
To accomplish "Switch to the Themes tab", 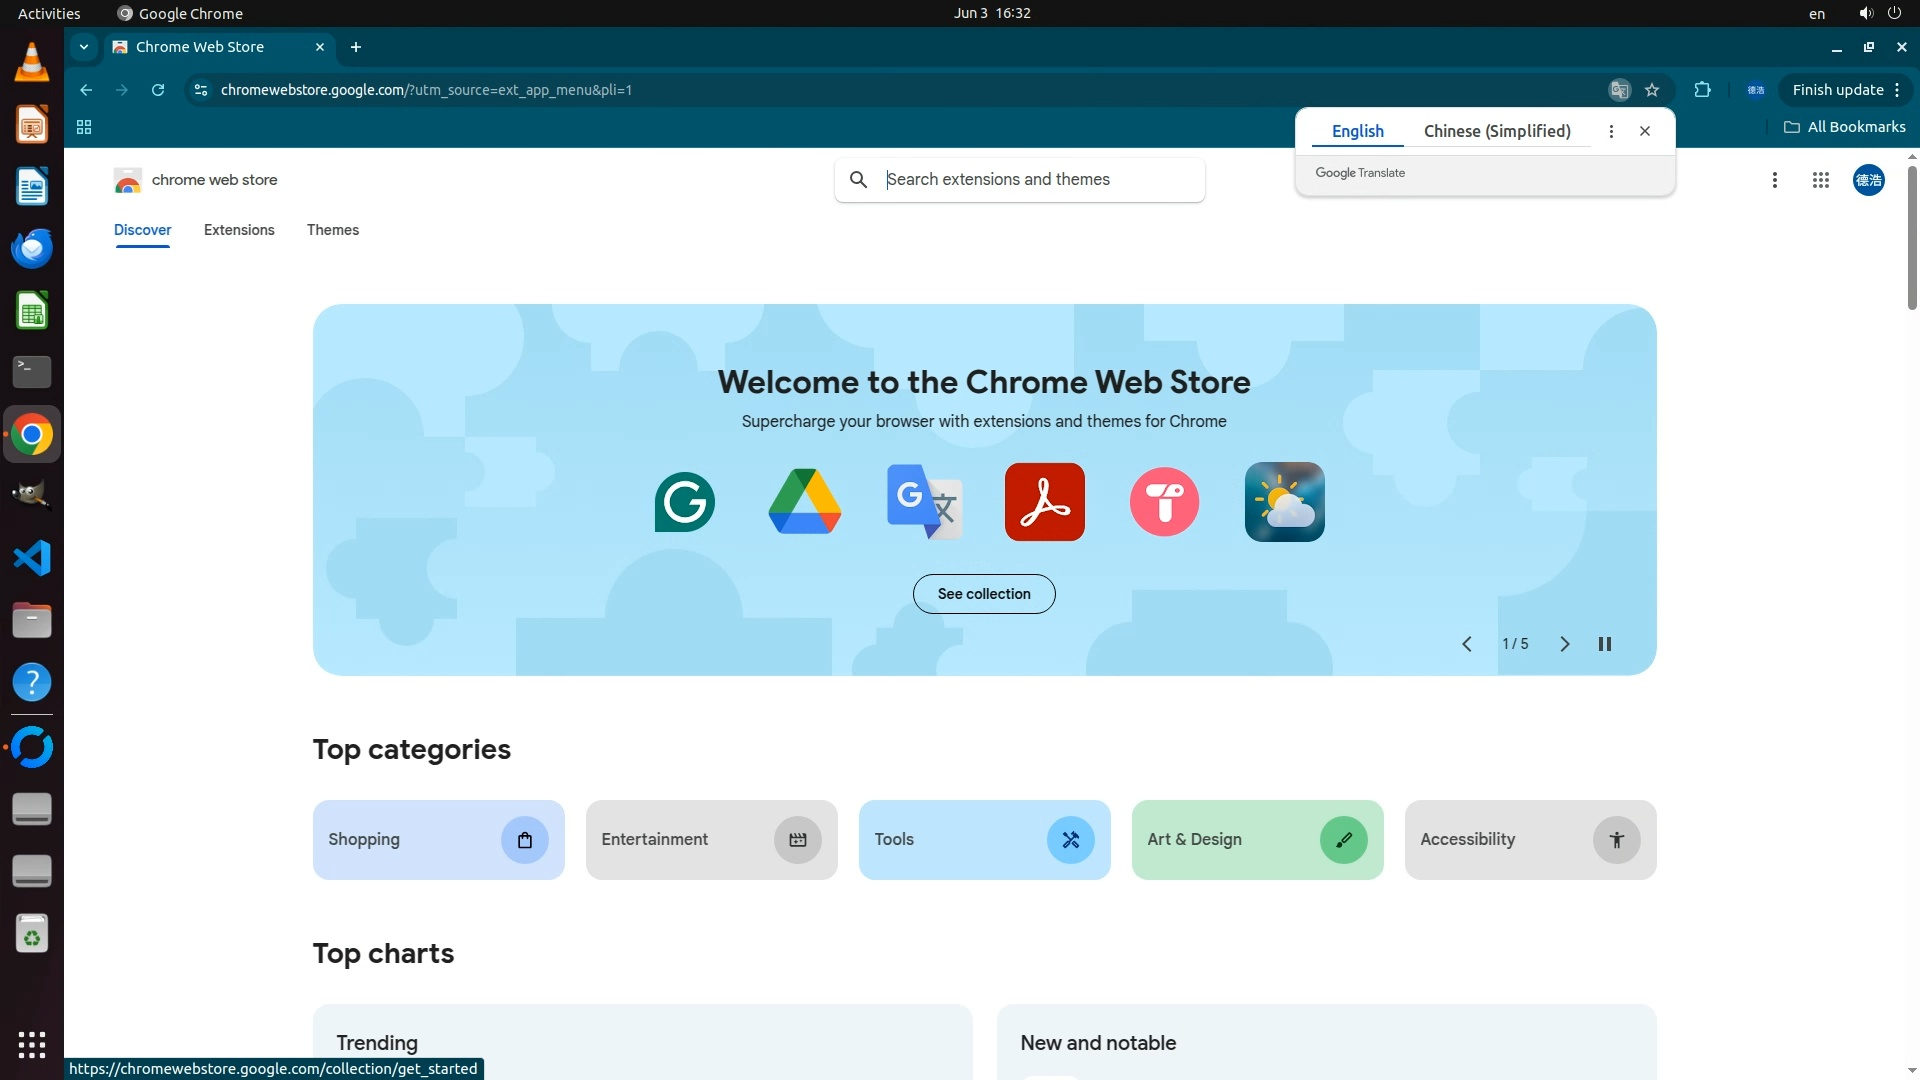I will [332, 230].
